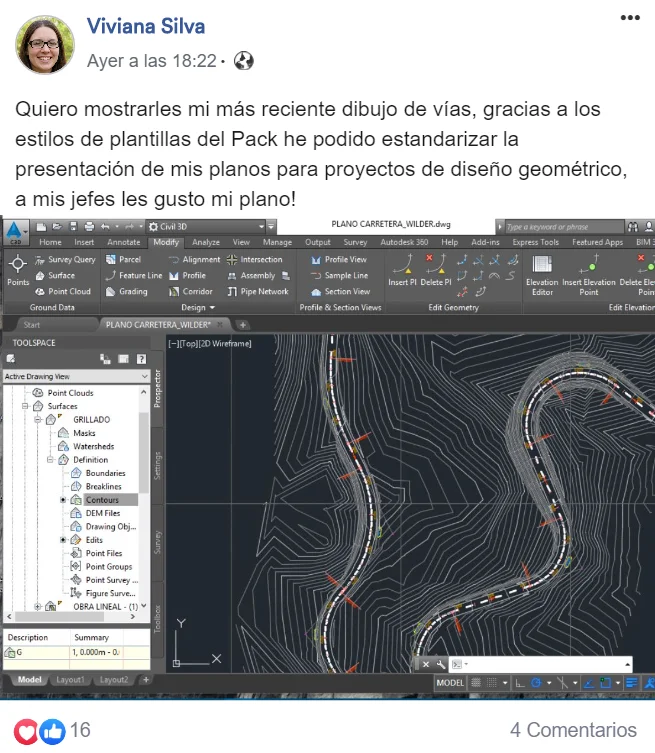This screenshot has height=753, width=655.
Task: Click the Surface tool in Ground Data
Action: [55, 276]
